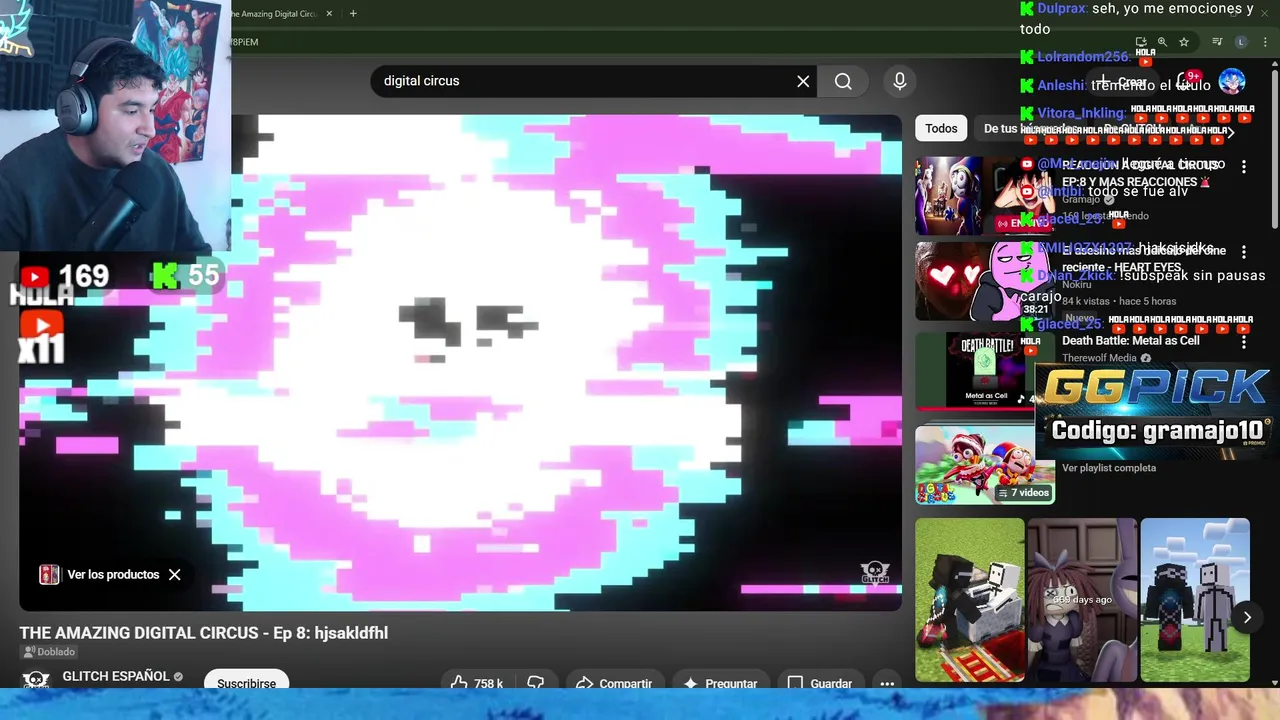Open options menu for HEART EYES video

[1244, 253]
